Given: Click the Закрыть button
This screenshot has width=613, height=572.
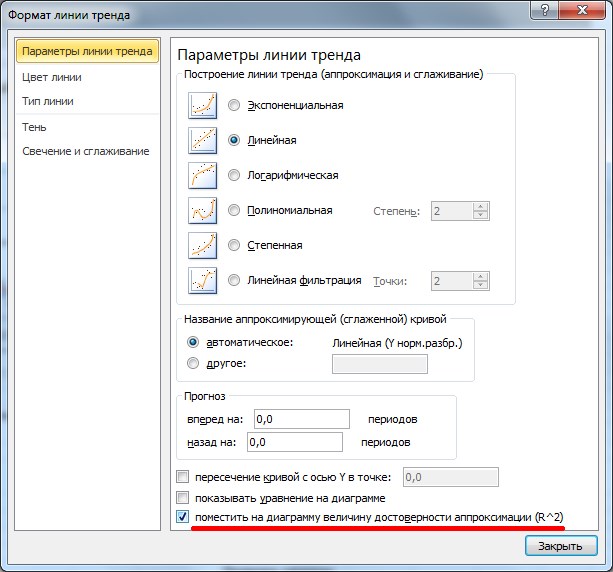Looking at the screenshot, I should pos(561,545).
